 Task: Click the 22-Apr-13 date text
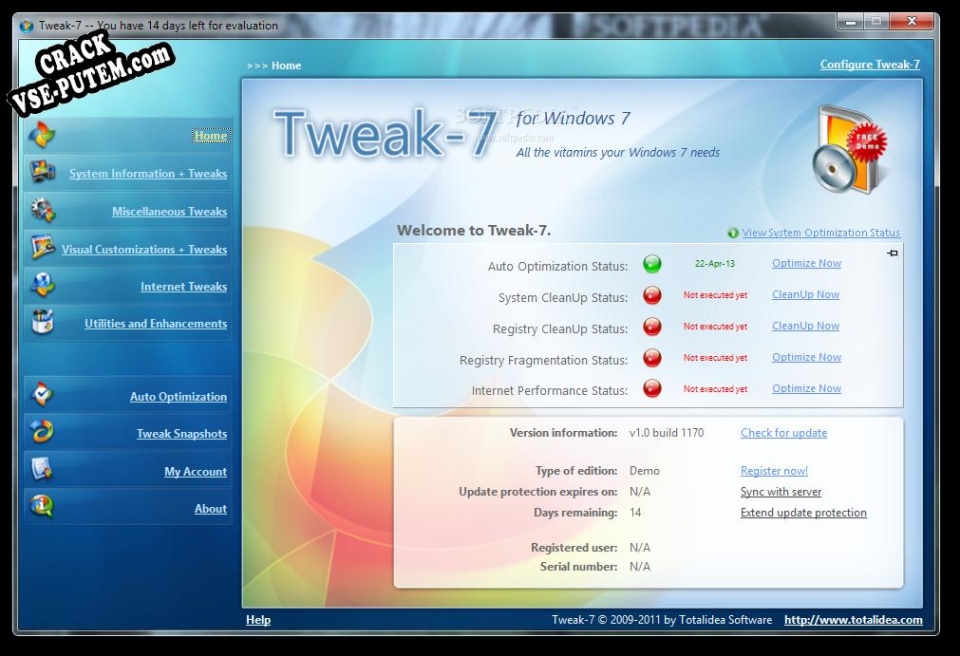[714, 264]
